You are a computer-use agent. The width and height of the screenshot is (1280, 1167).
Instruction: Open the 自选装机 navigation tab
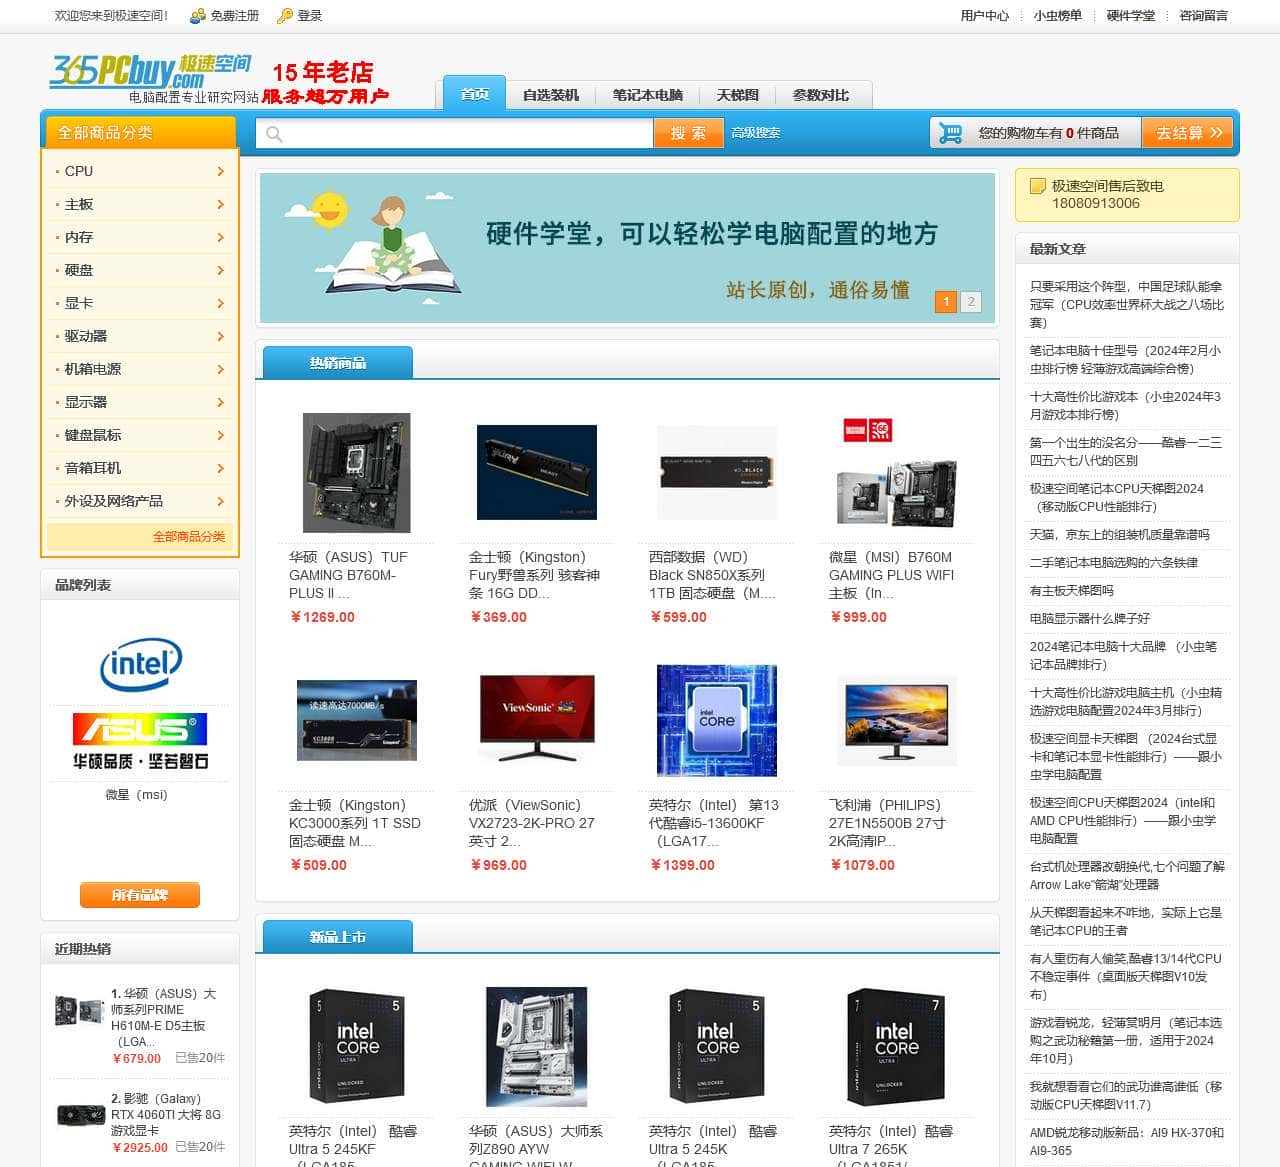point(551,95)
